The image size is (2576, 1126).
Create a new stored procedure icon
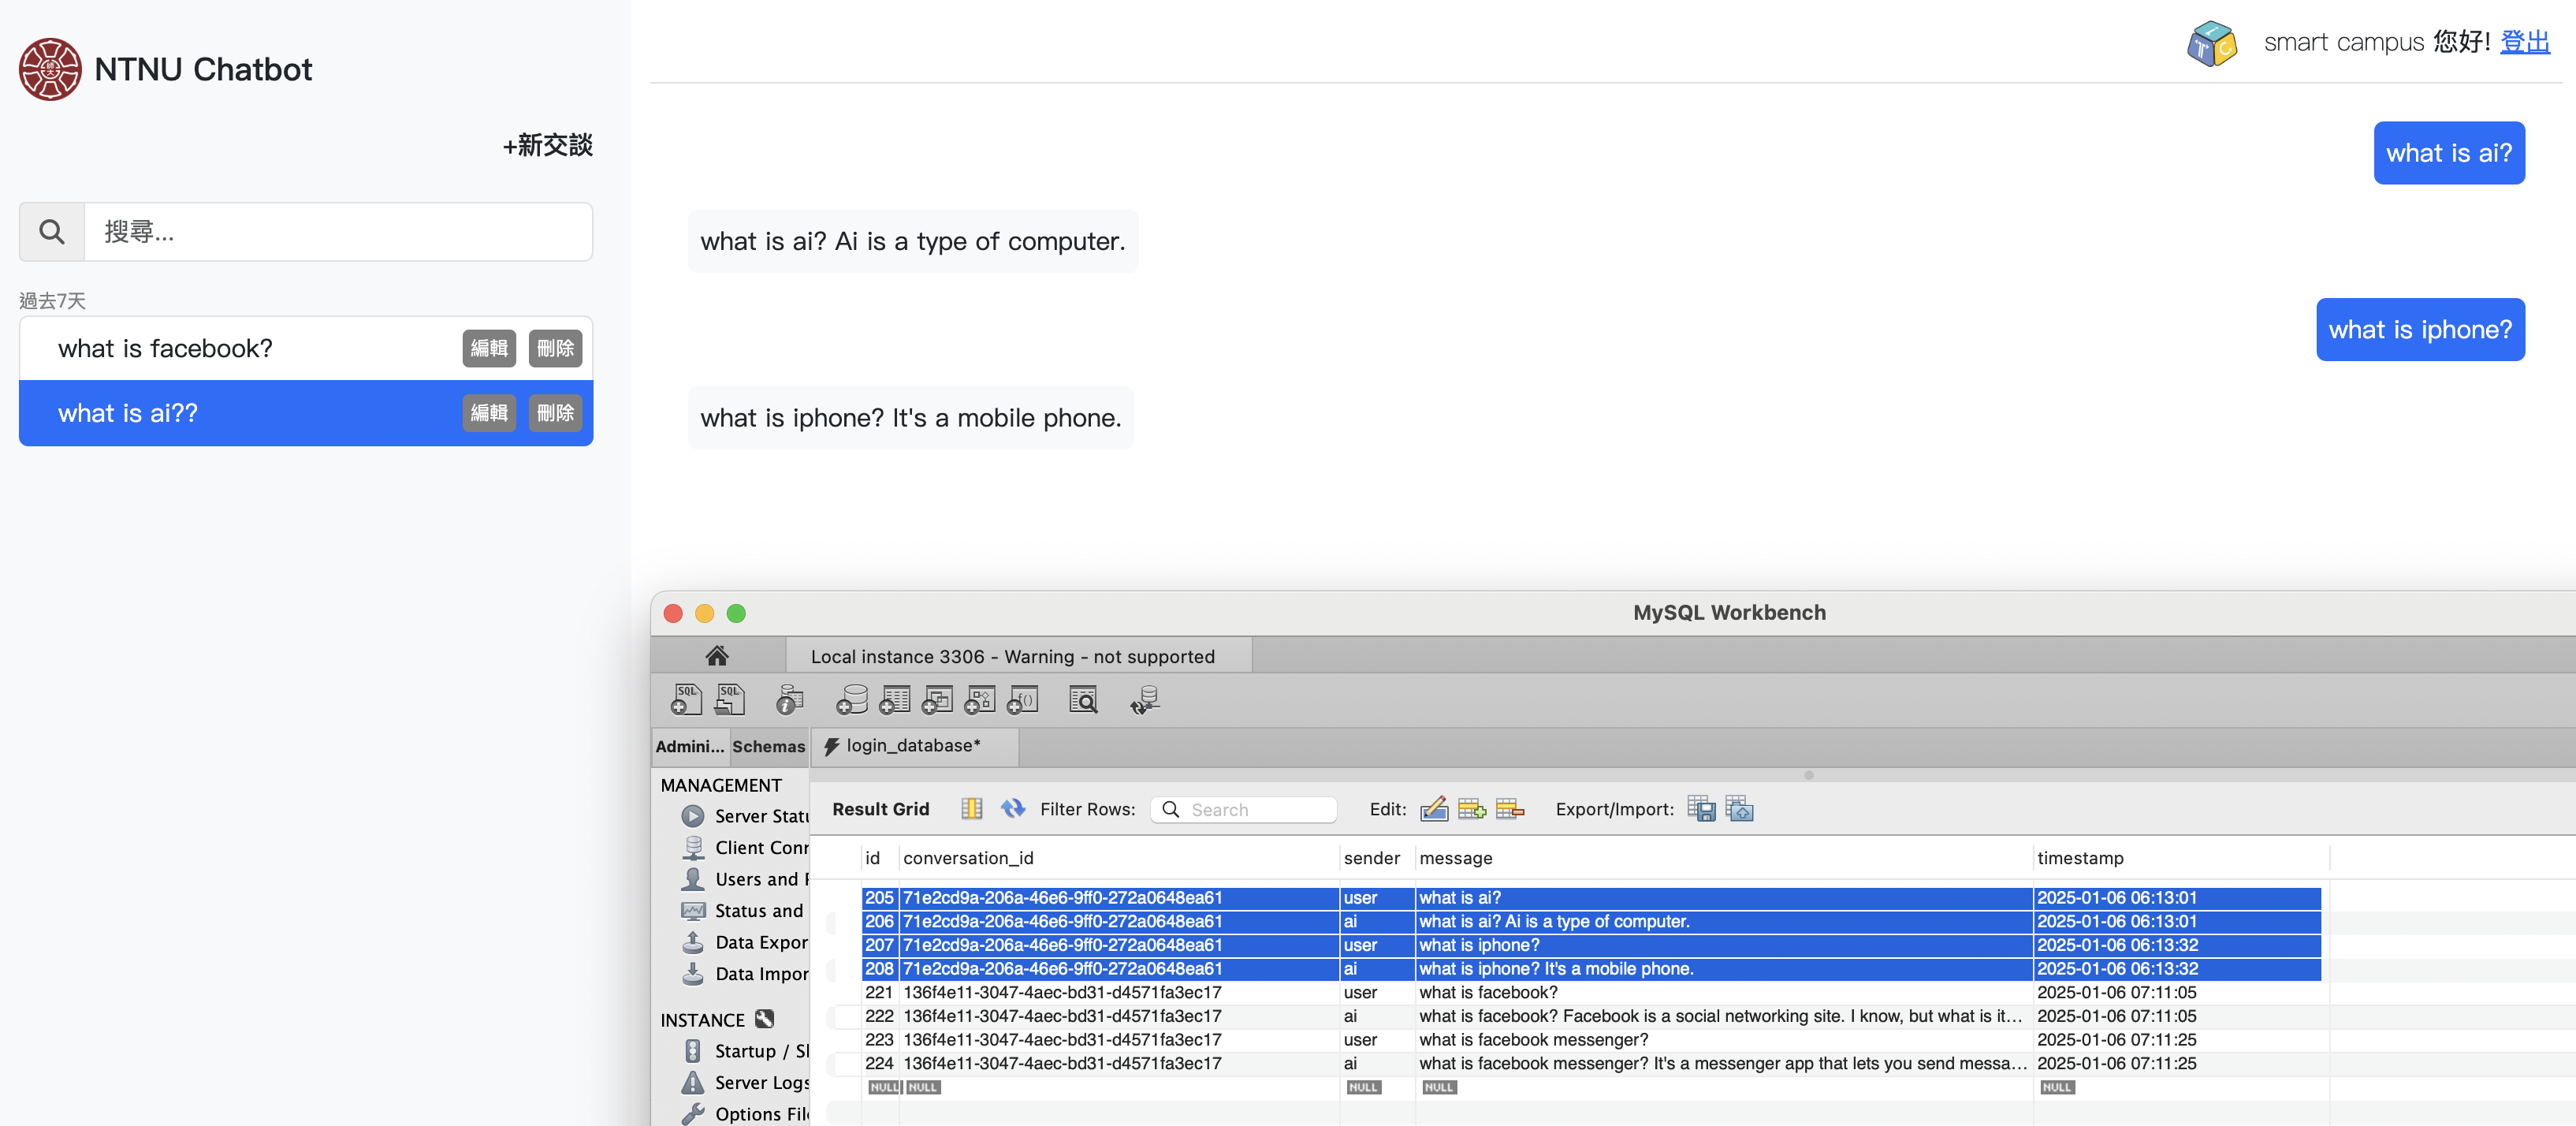(980, 700)
